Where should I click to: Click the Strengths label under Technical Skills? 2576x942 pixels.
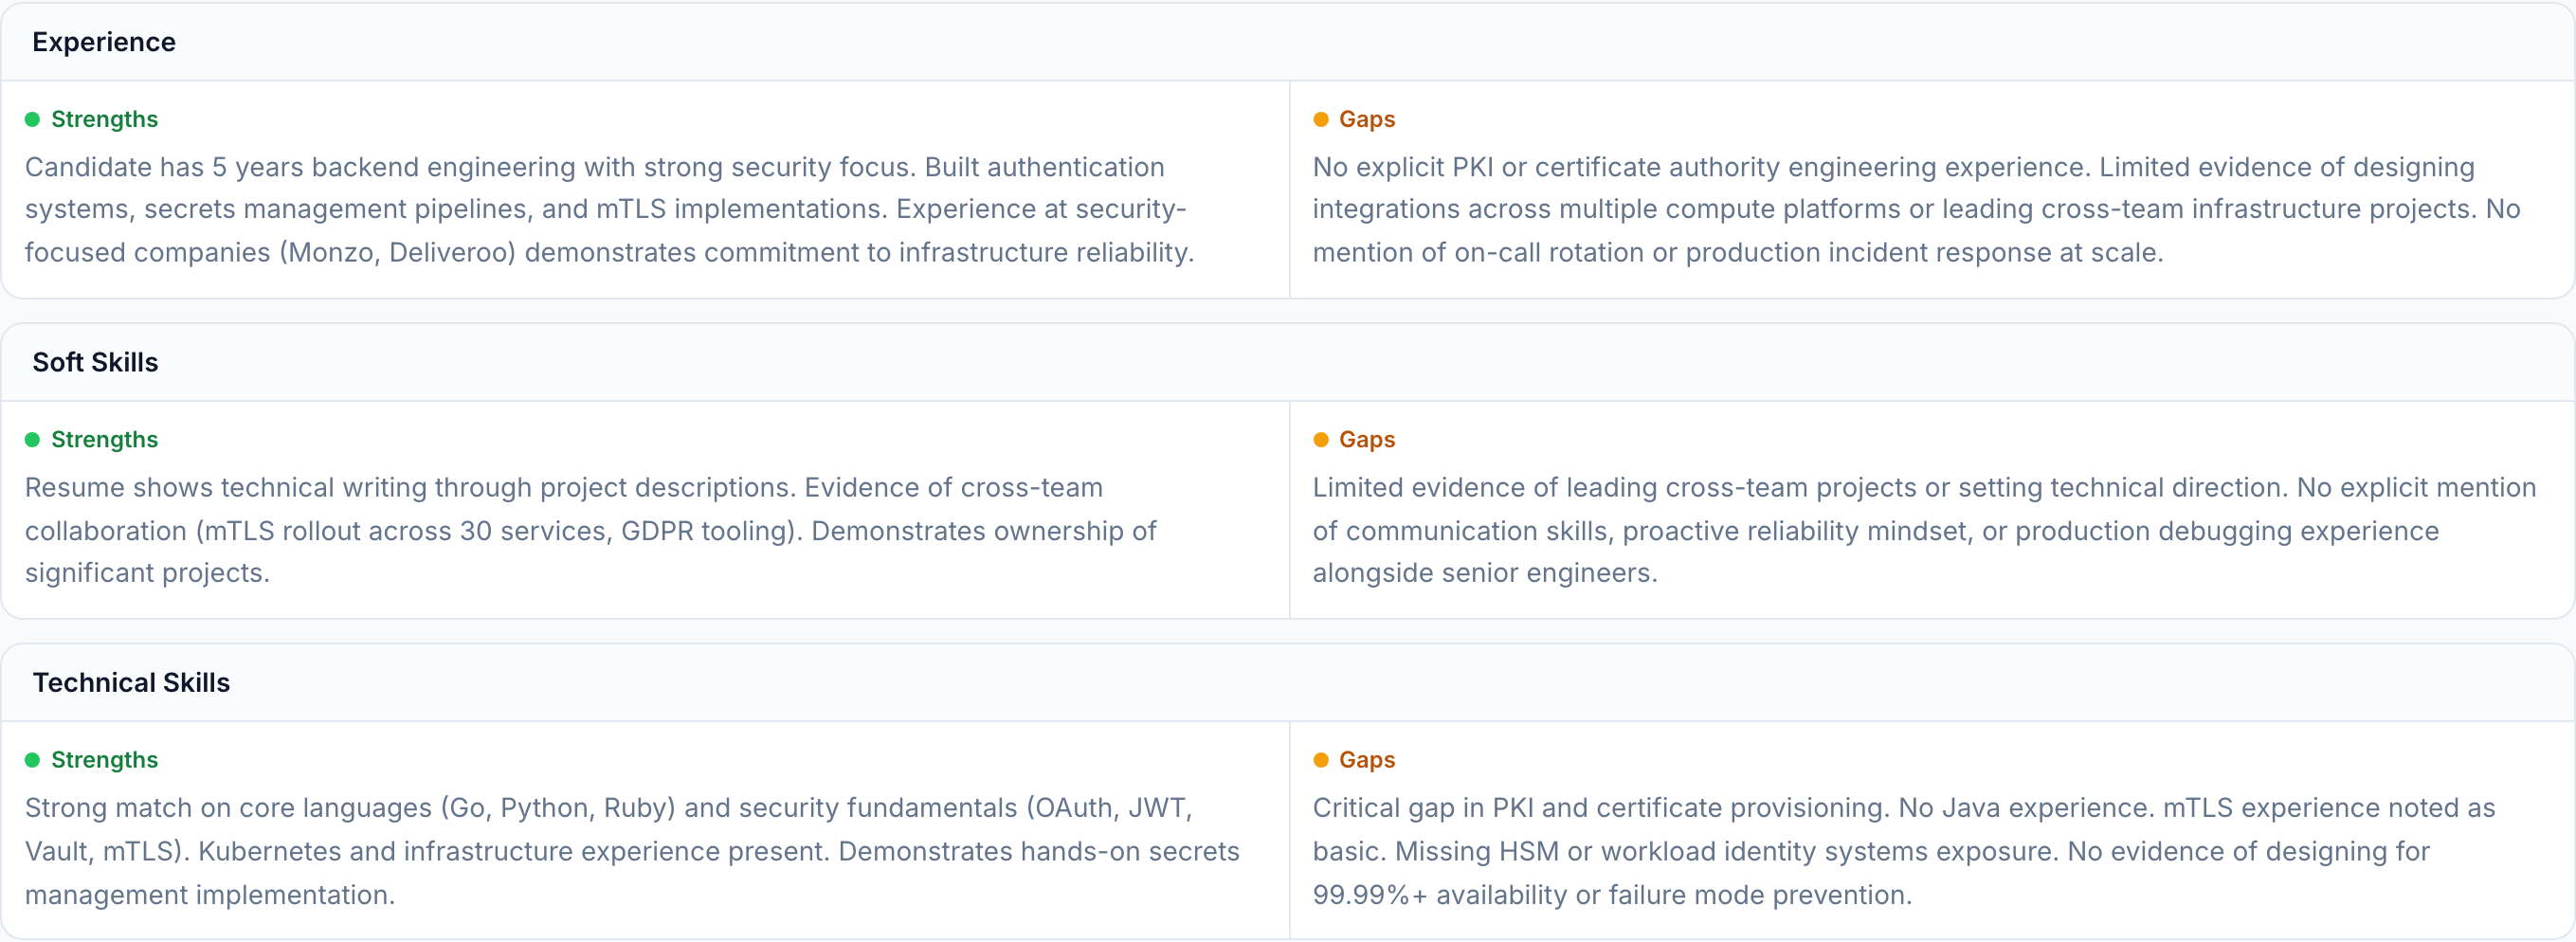click(x=104, y=760)
